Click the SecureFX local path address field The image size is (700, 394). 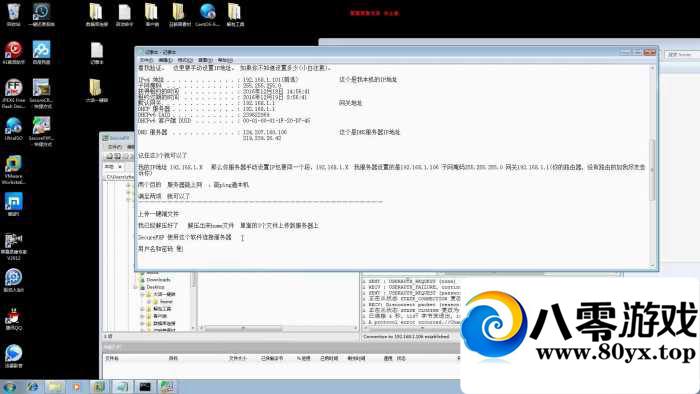click(x=120, y=177)
